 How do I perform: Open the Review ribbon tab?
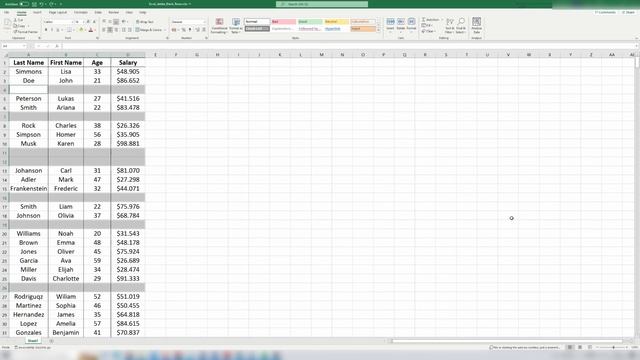(113, 13)
